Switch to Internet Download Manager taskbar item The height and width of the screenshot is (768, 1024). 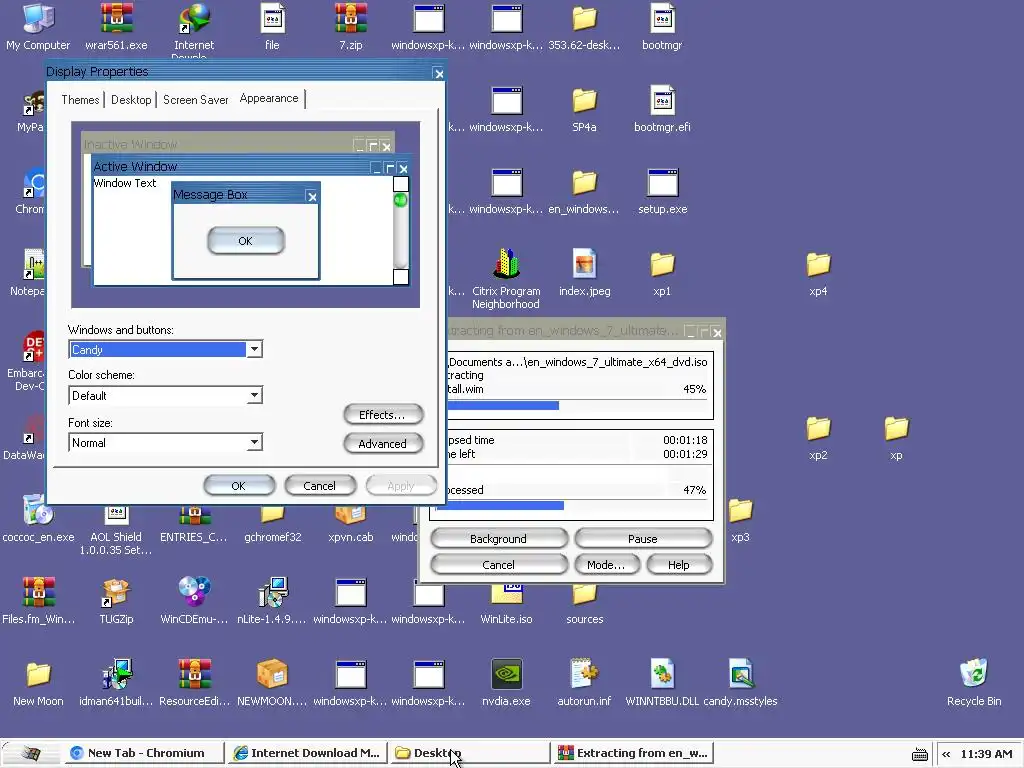pos(307,753)
